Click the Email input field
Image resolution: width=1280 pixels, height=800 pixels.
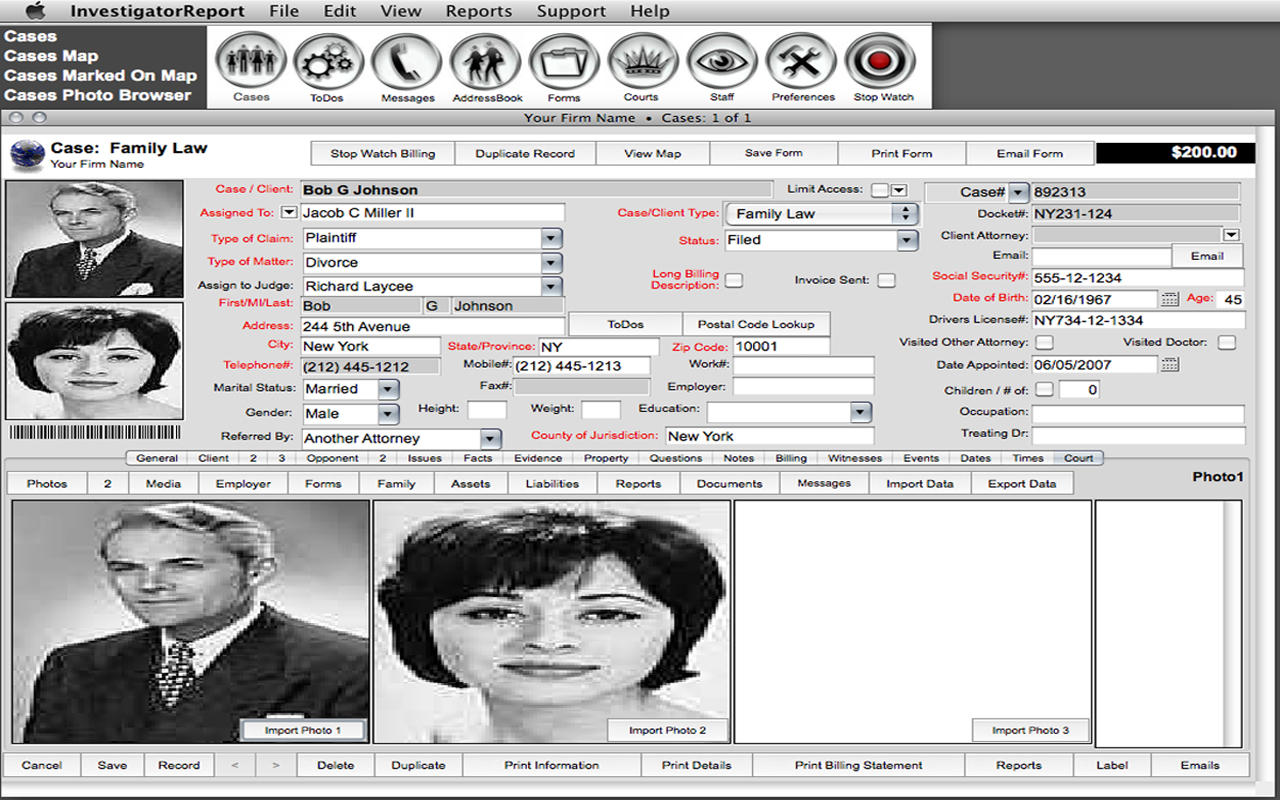[x=1102, y=256]
